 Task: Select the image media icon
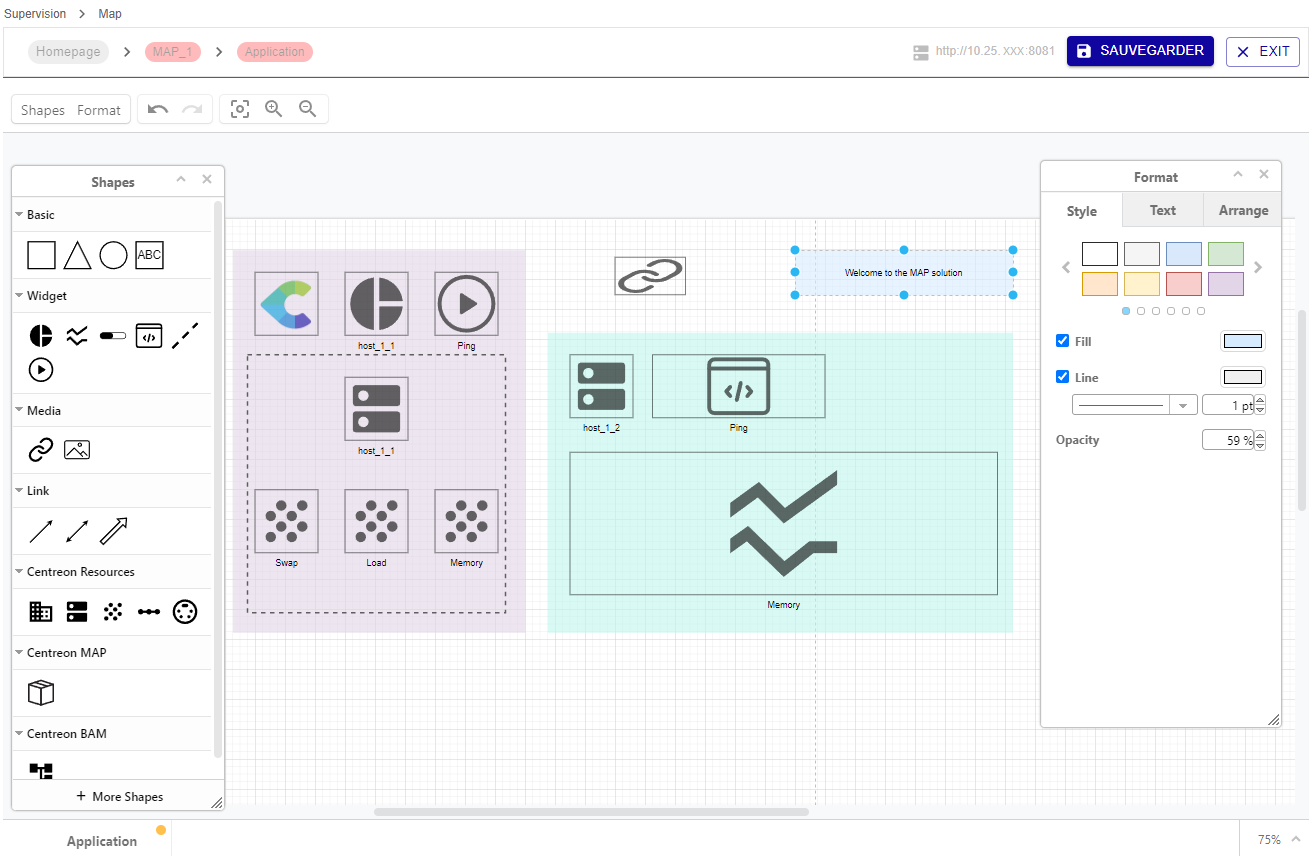[77, 450]
